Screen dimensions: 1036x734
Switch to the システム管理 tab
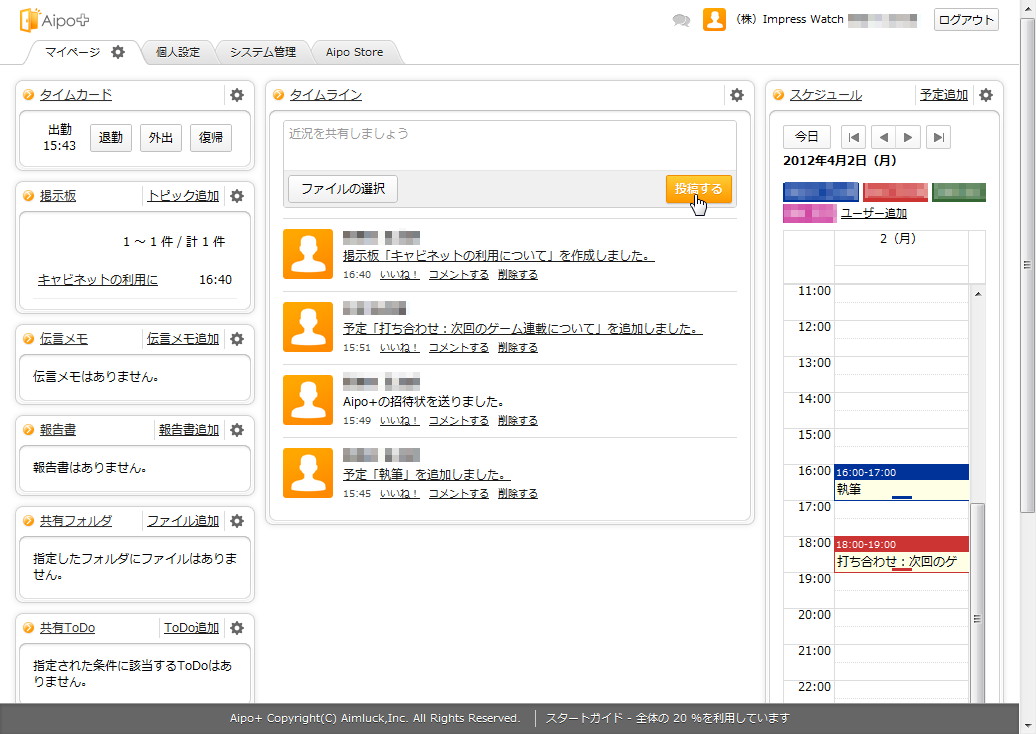tap(264, 51)
